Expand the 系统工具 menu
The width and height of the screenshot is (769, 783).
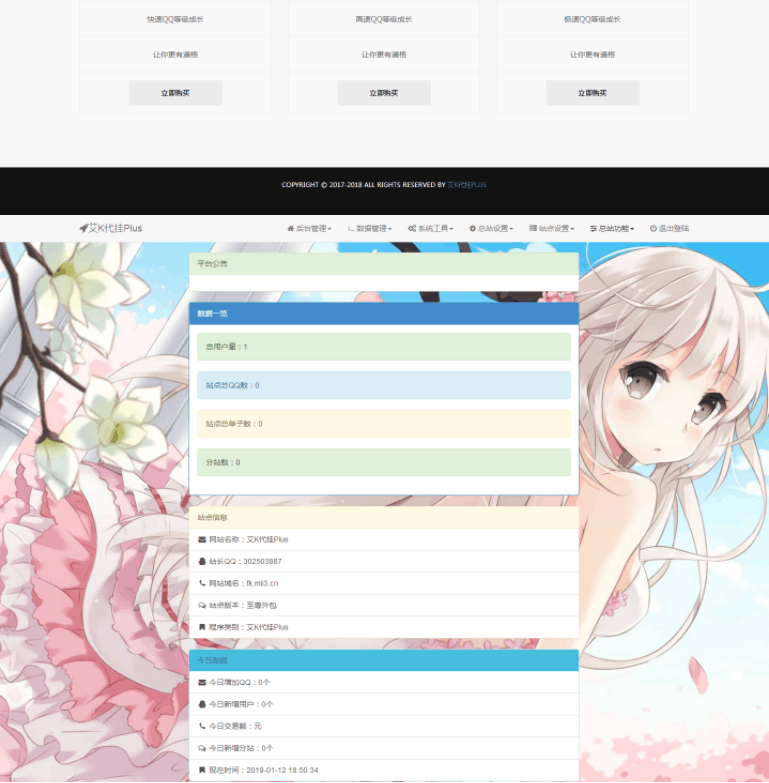(x=430, y=229)
